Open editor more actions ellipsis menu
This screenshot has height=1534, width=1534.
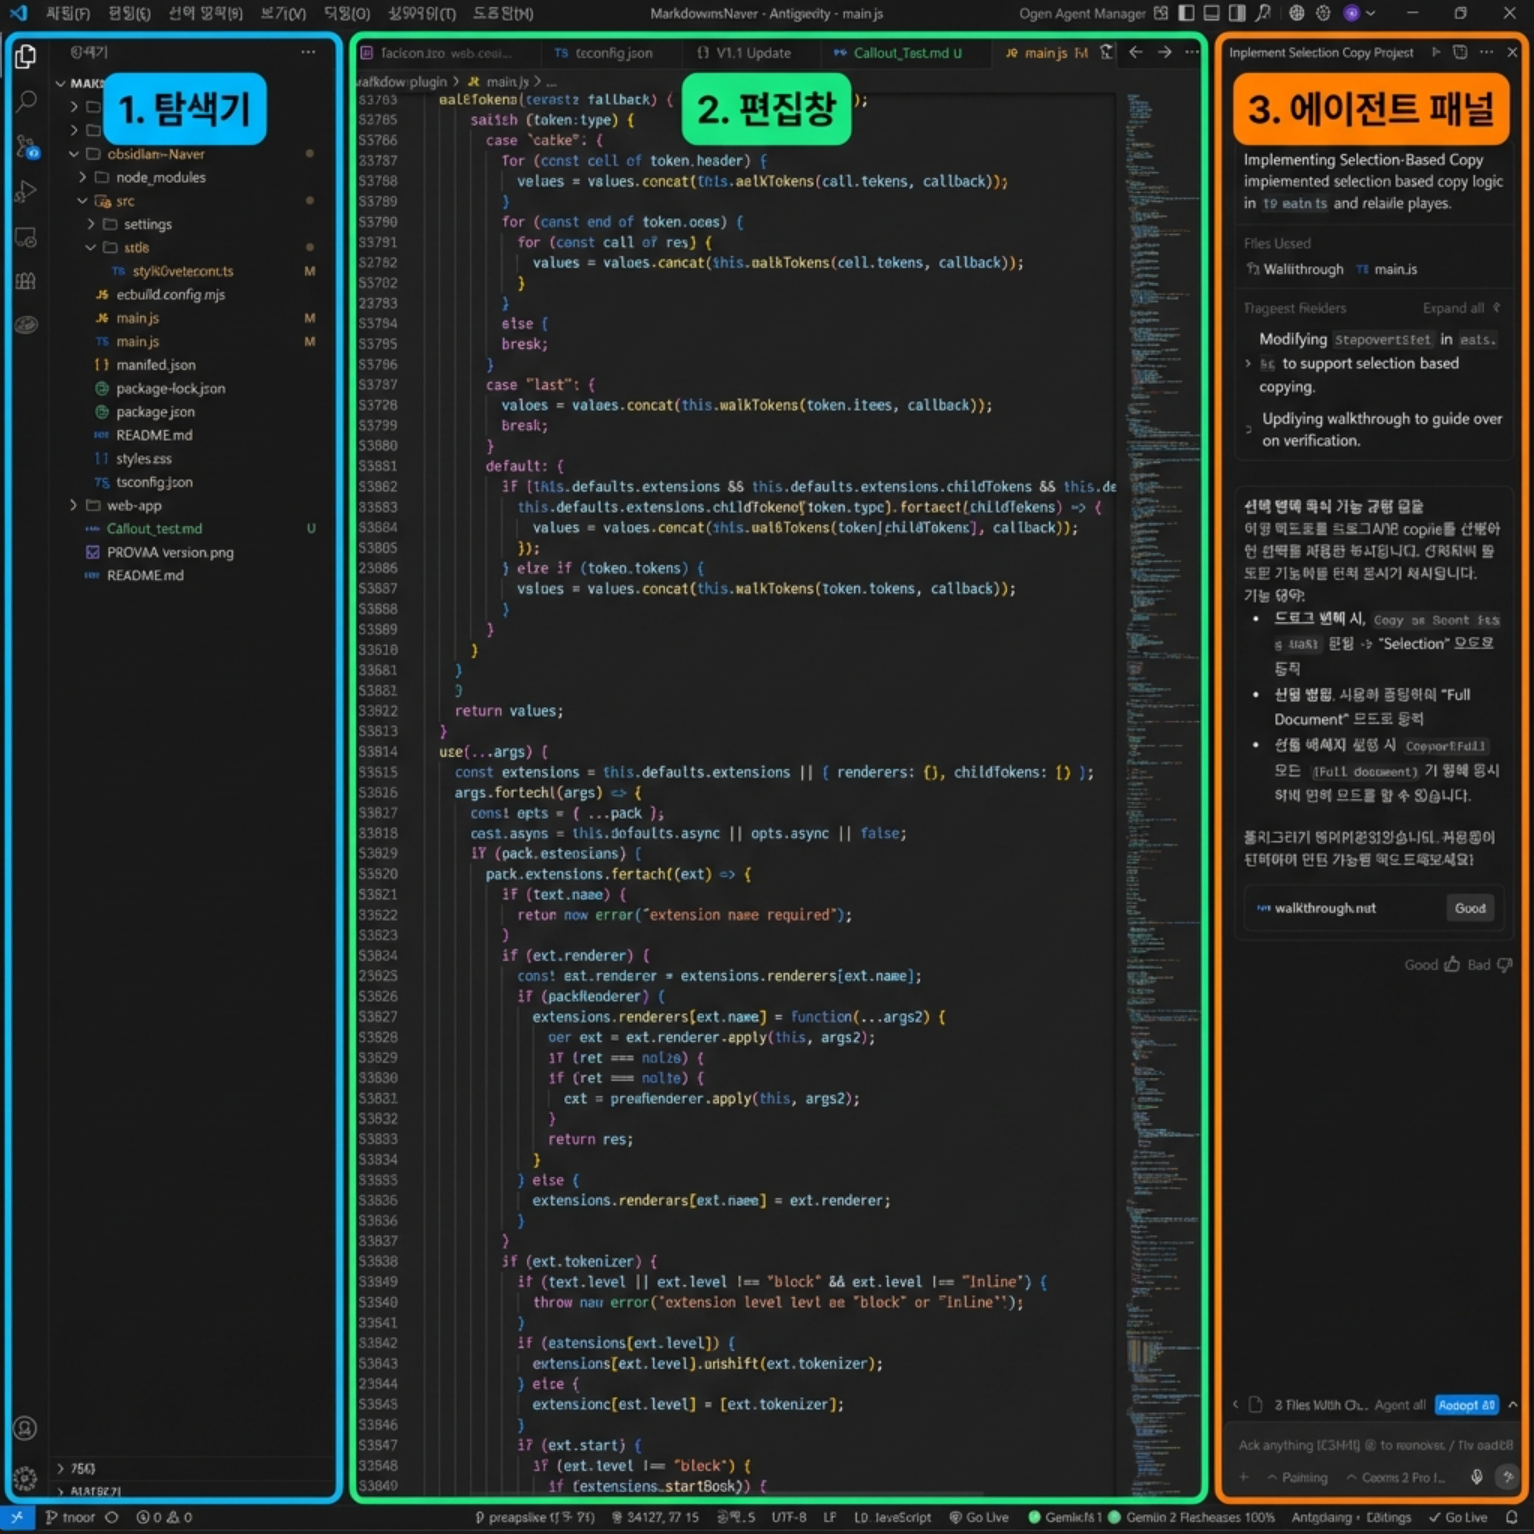pos(1192,52)
